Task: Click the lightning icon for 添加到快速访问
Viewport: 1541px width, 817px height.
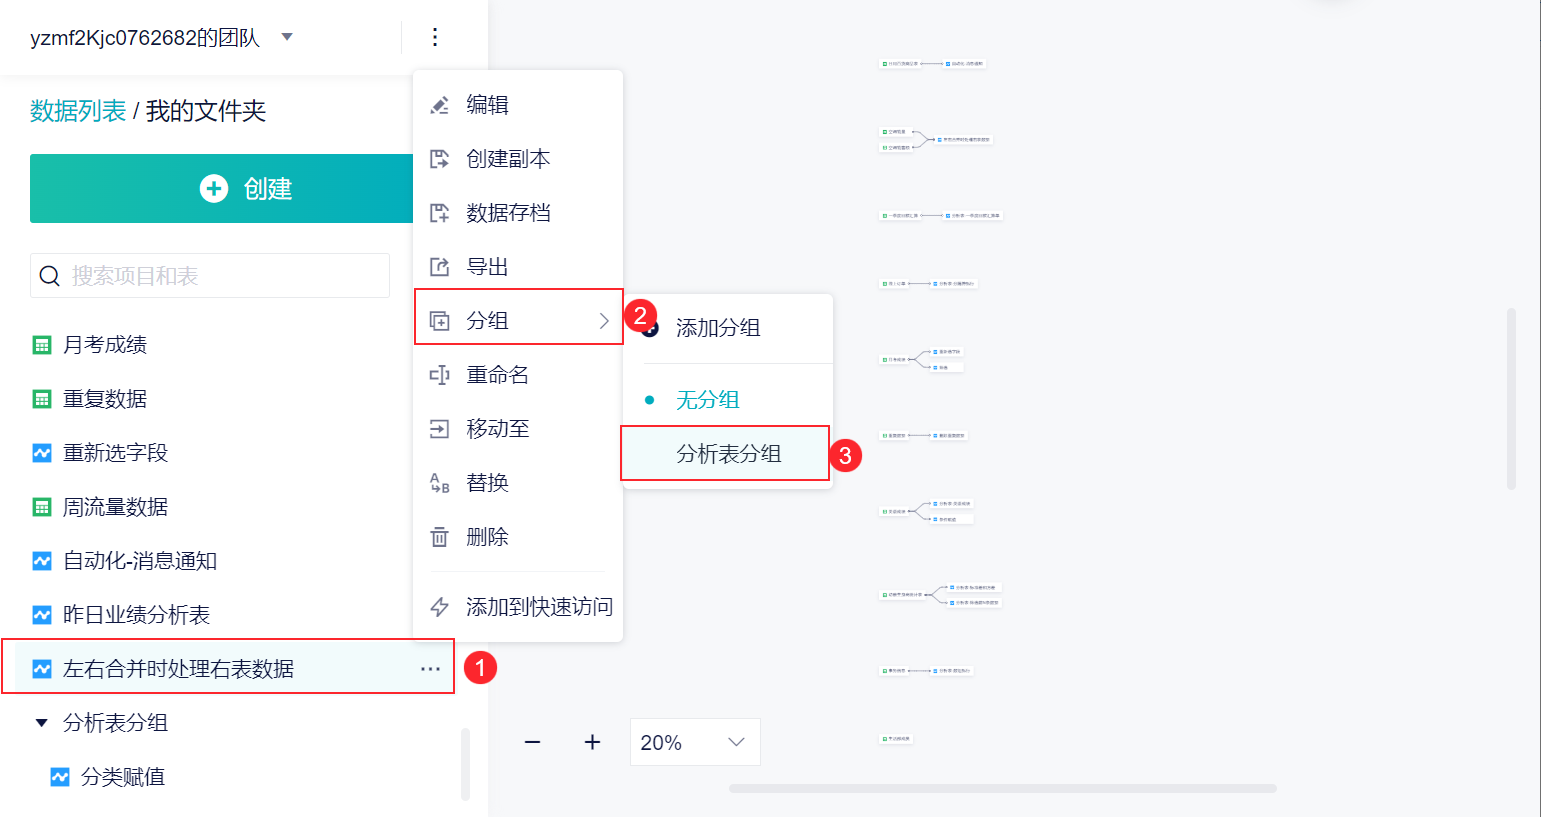Action: tap(439, 607)
